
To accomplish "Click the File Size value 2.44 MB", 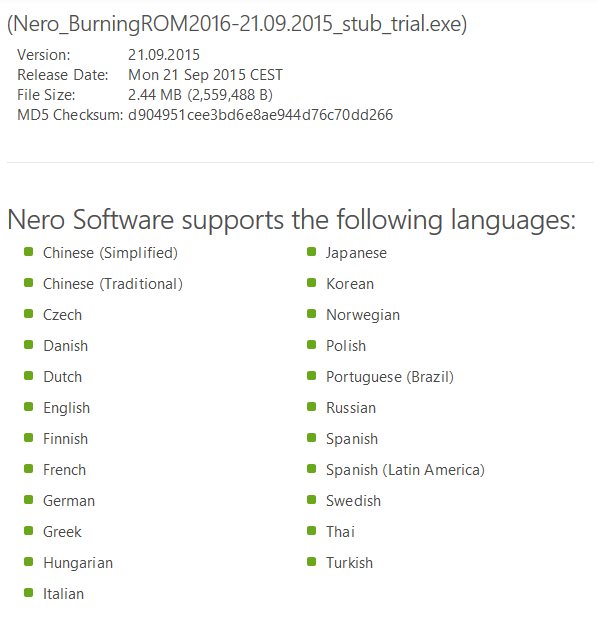I will point(155,95).
